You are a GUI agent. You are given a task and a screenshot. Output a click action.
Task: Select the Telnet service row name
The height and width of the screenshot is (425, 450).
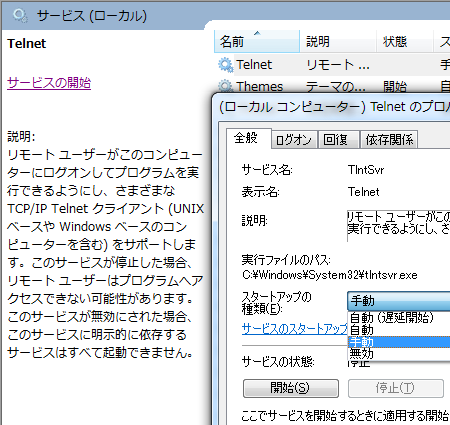[254, 64]
